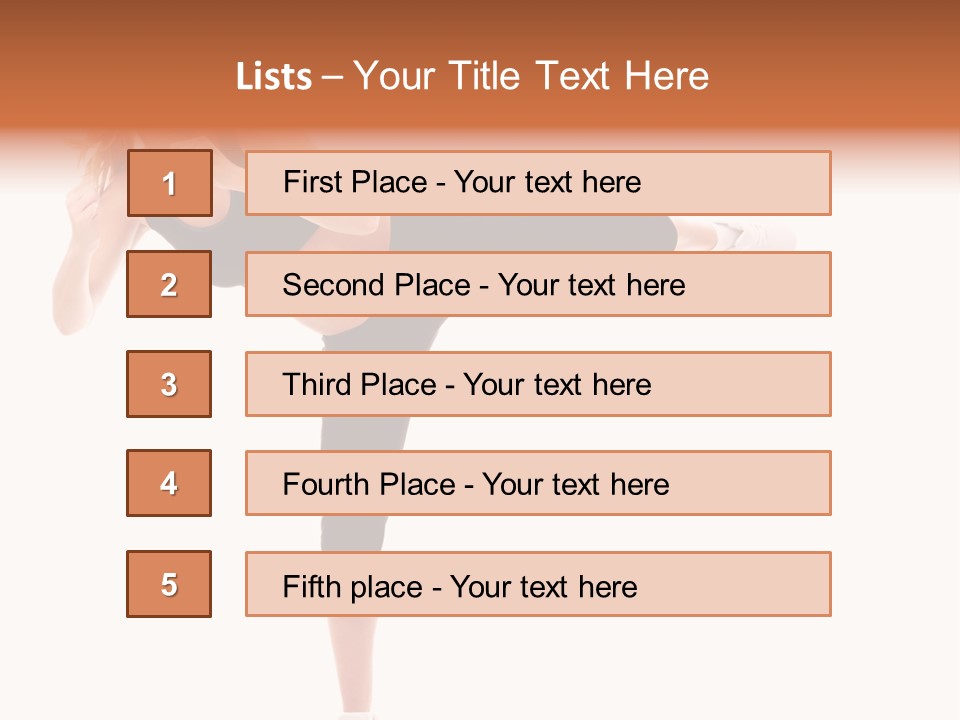The height and width of the screenshot is (720, 960).
Task: Click the word Lists in title
Action: [274, 77]
